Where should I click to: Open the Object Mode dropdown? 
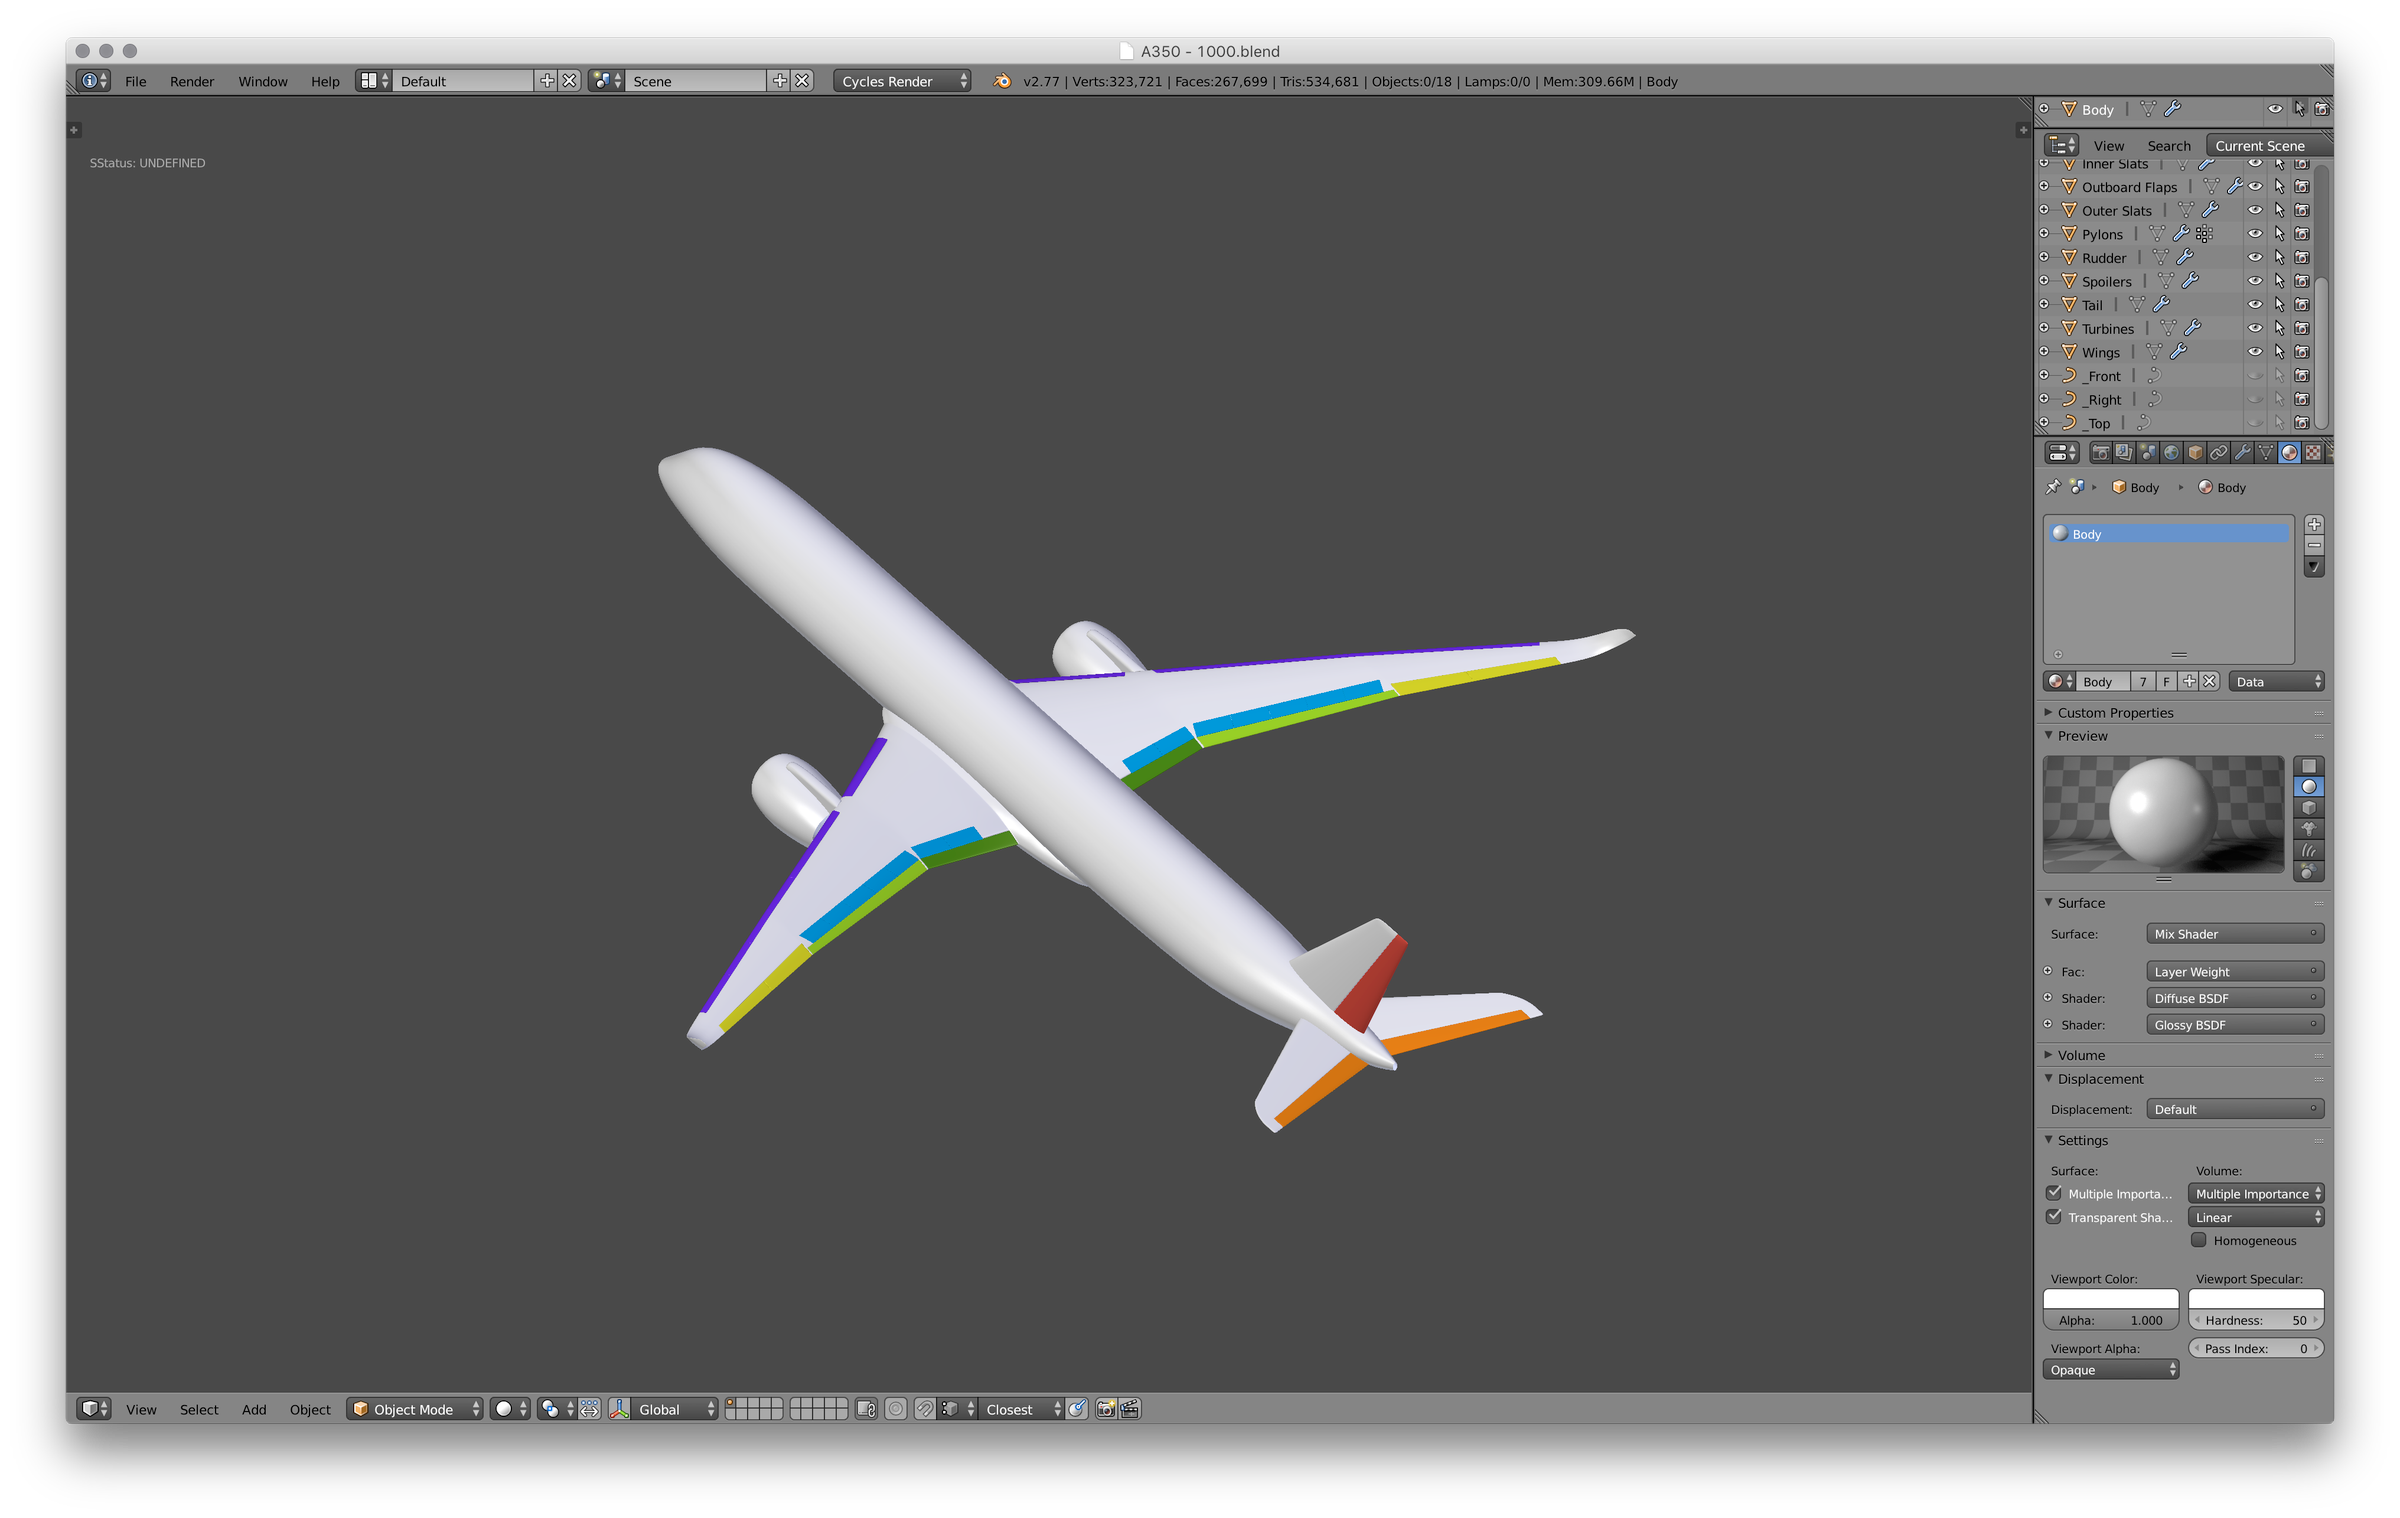(x=413, y=1409)
